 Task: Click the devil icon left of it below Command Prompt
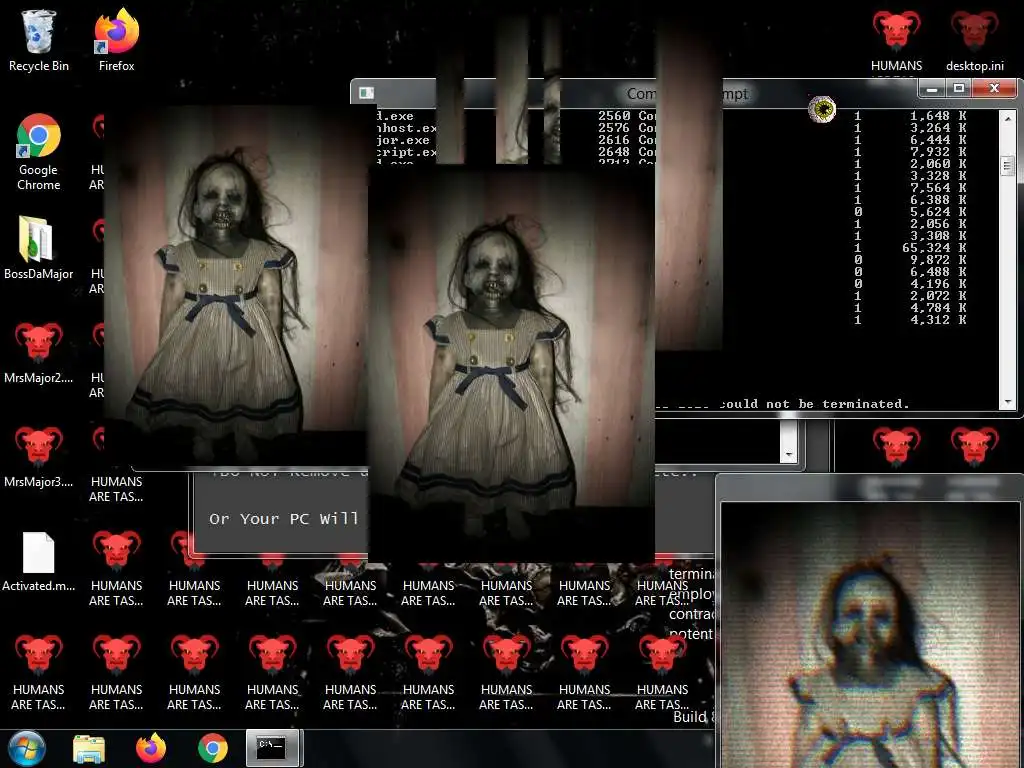(897, 446)
